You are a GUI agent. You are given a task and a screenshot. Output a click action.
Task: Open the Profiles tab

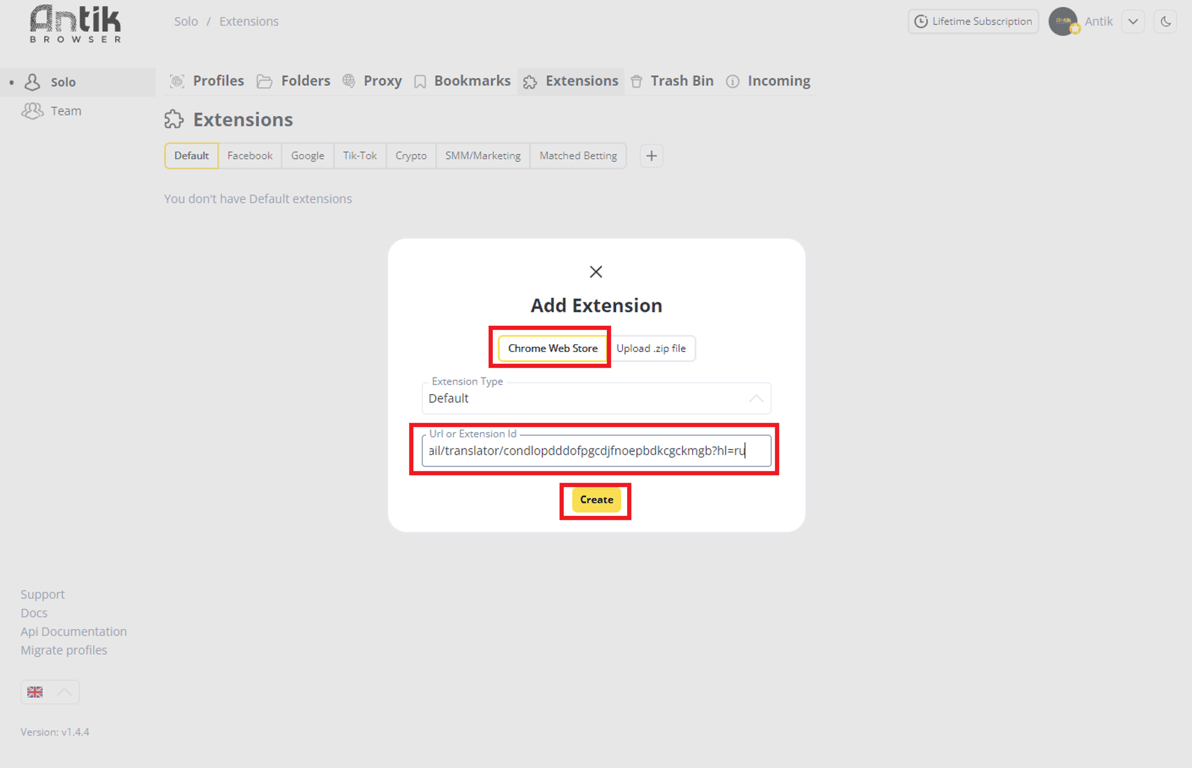point(208,81)
